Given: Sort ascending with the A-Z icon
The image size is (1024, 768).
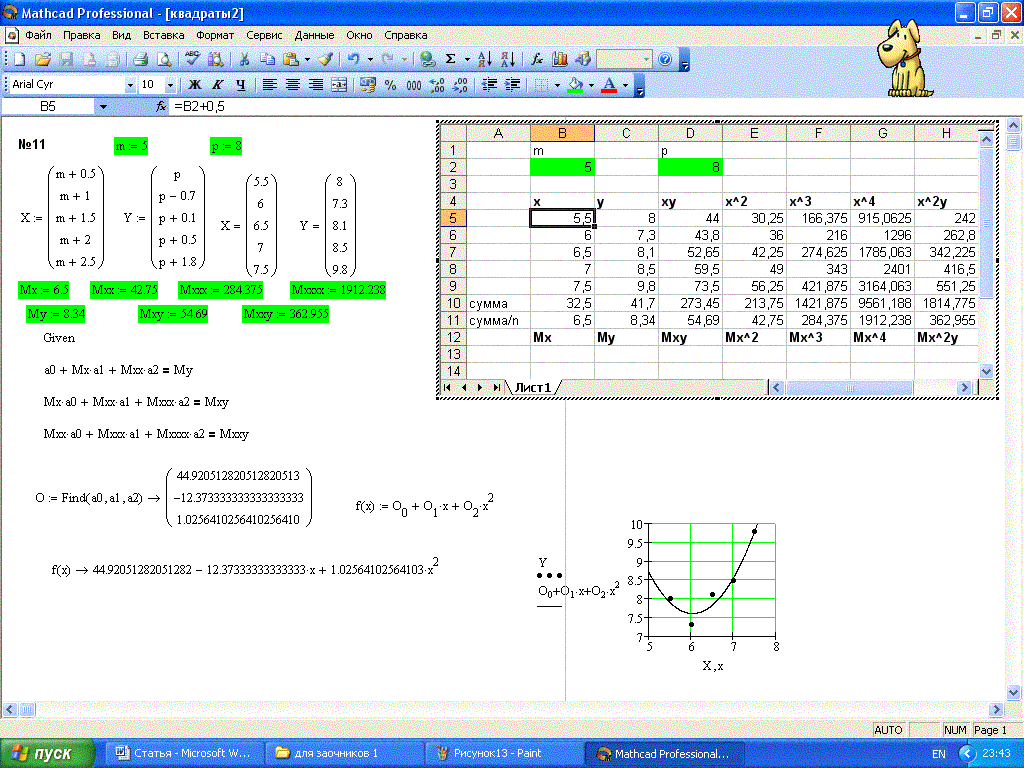Looking at the screenshot, I should 484,60.
